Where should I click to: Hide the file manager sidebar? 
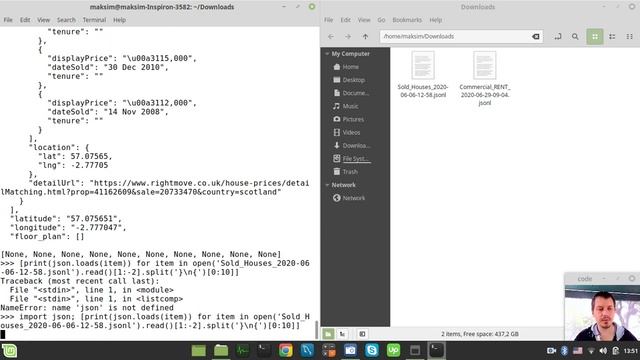click(x=362, y=334)
